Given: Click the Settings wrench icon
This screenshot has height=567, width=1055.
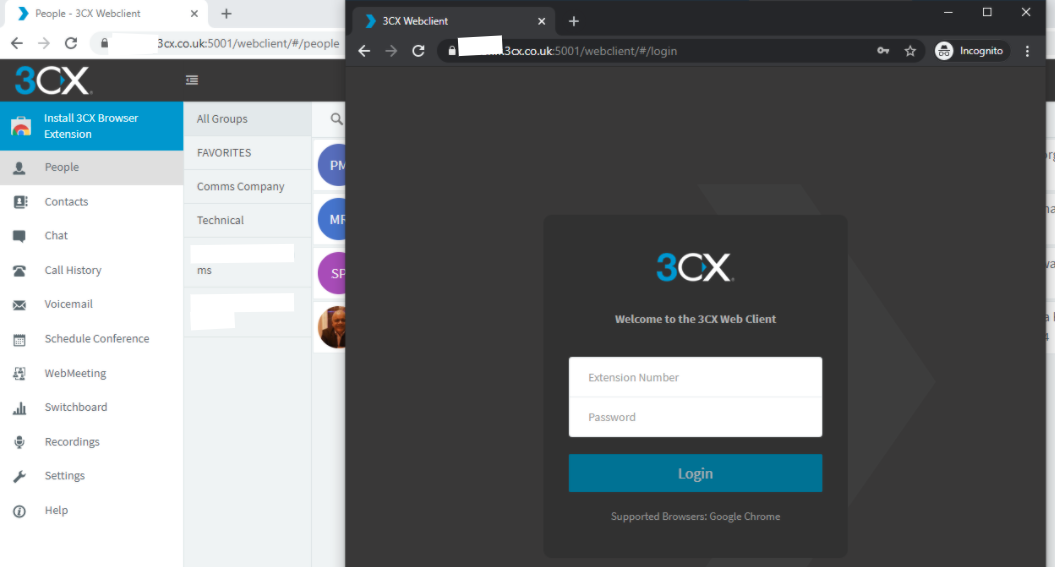Looking at the screenshot, I should (20, 477).
